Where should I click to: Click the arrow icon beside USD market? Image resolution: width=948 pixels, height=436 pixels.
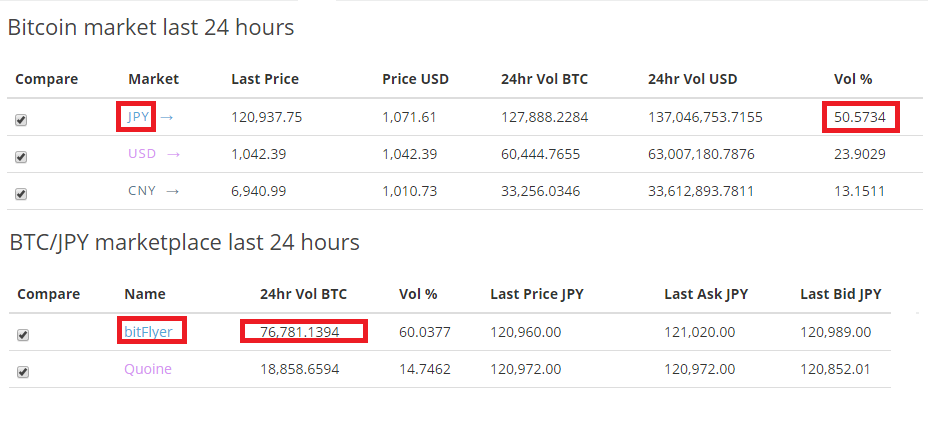[174, 154]
